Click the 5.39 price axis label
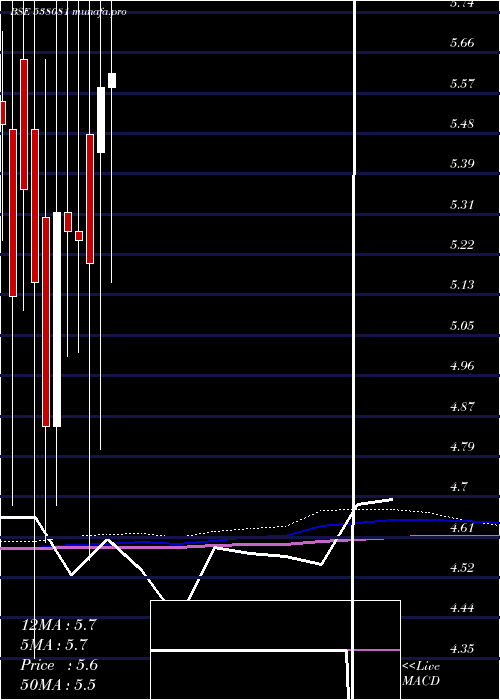500x700 pixels. point(462,164)
